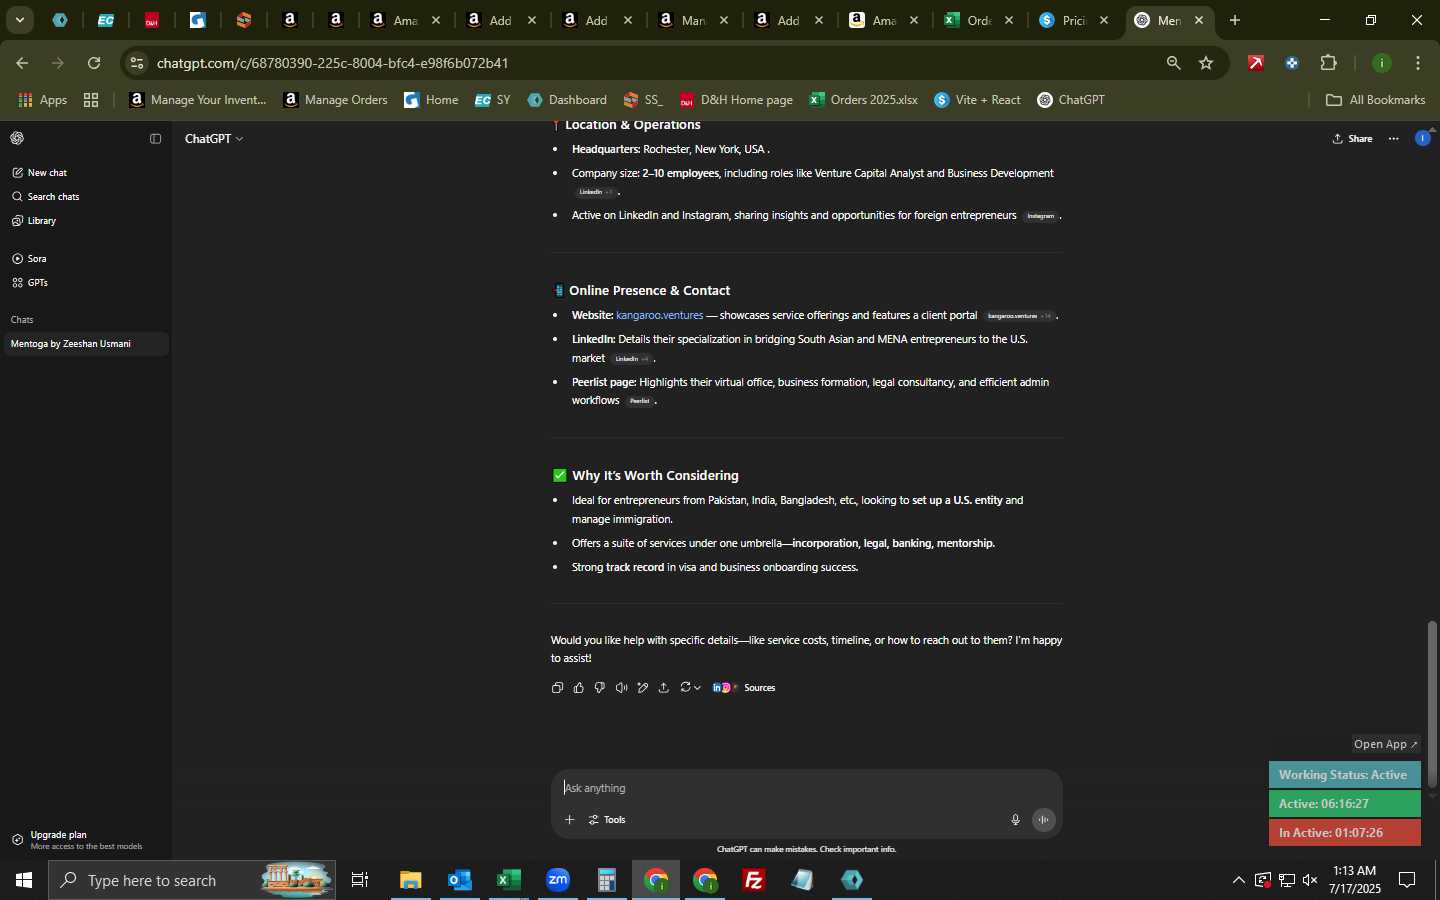Open File Explorer from taskbar
1440x900 pixels.
[x=411, y=880]
